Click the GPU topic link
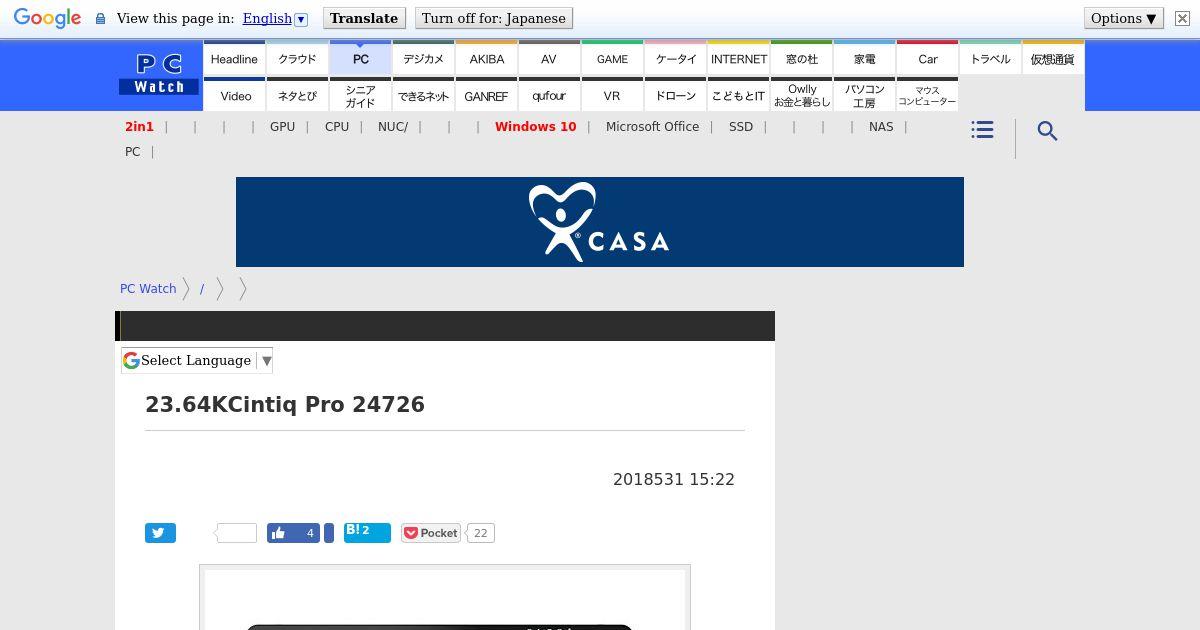The width and height of the screenshot is (1200, 630). pos(282,127)
